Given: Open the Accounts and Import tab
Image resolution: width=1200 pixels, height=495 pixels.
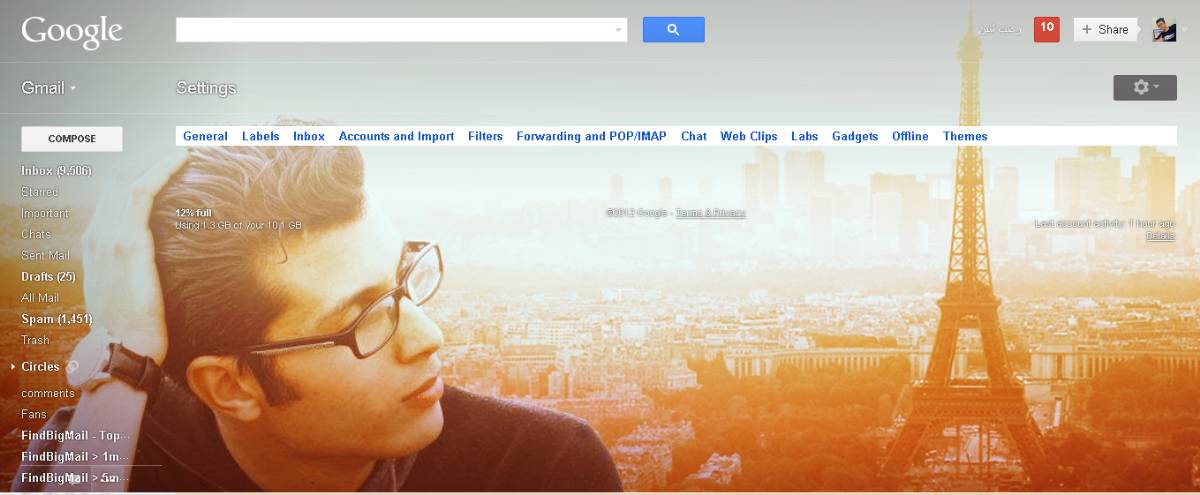Looking at the screenshot, I should [x=396, y=136].
